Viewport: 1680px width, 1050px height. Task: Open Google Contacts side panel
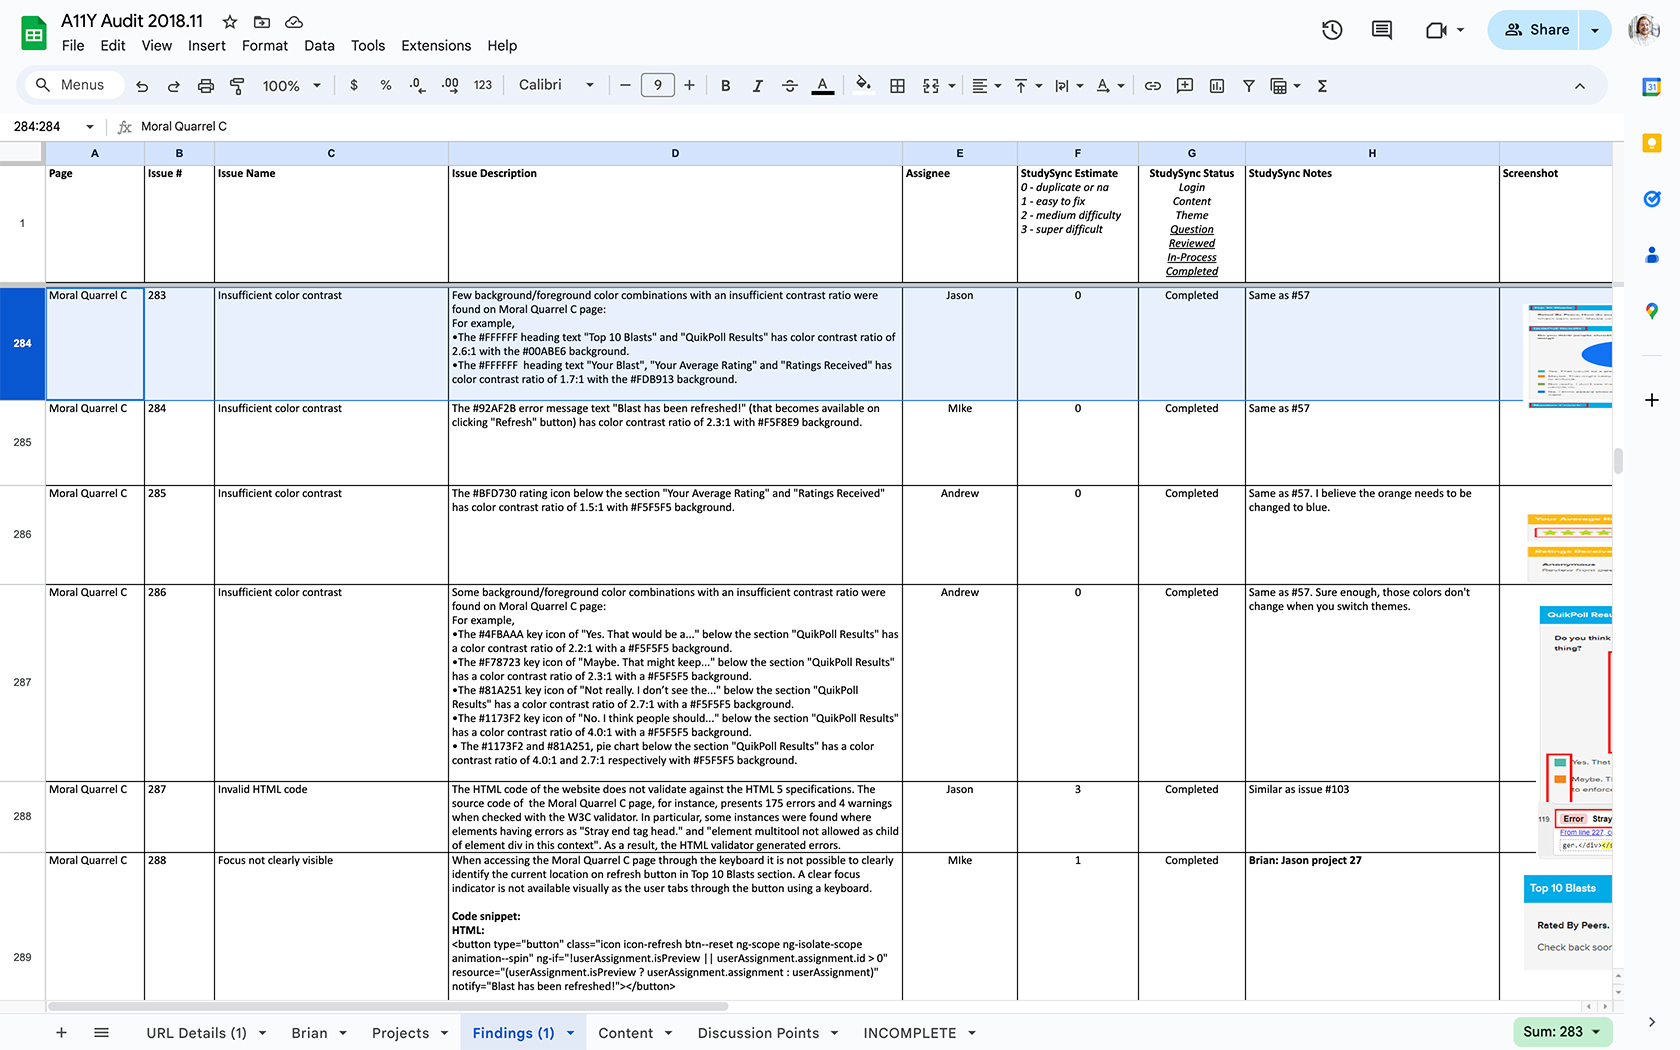[x=1652, y=255]
